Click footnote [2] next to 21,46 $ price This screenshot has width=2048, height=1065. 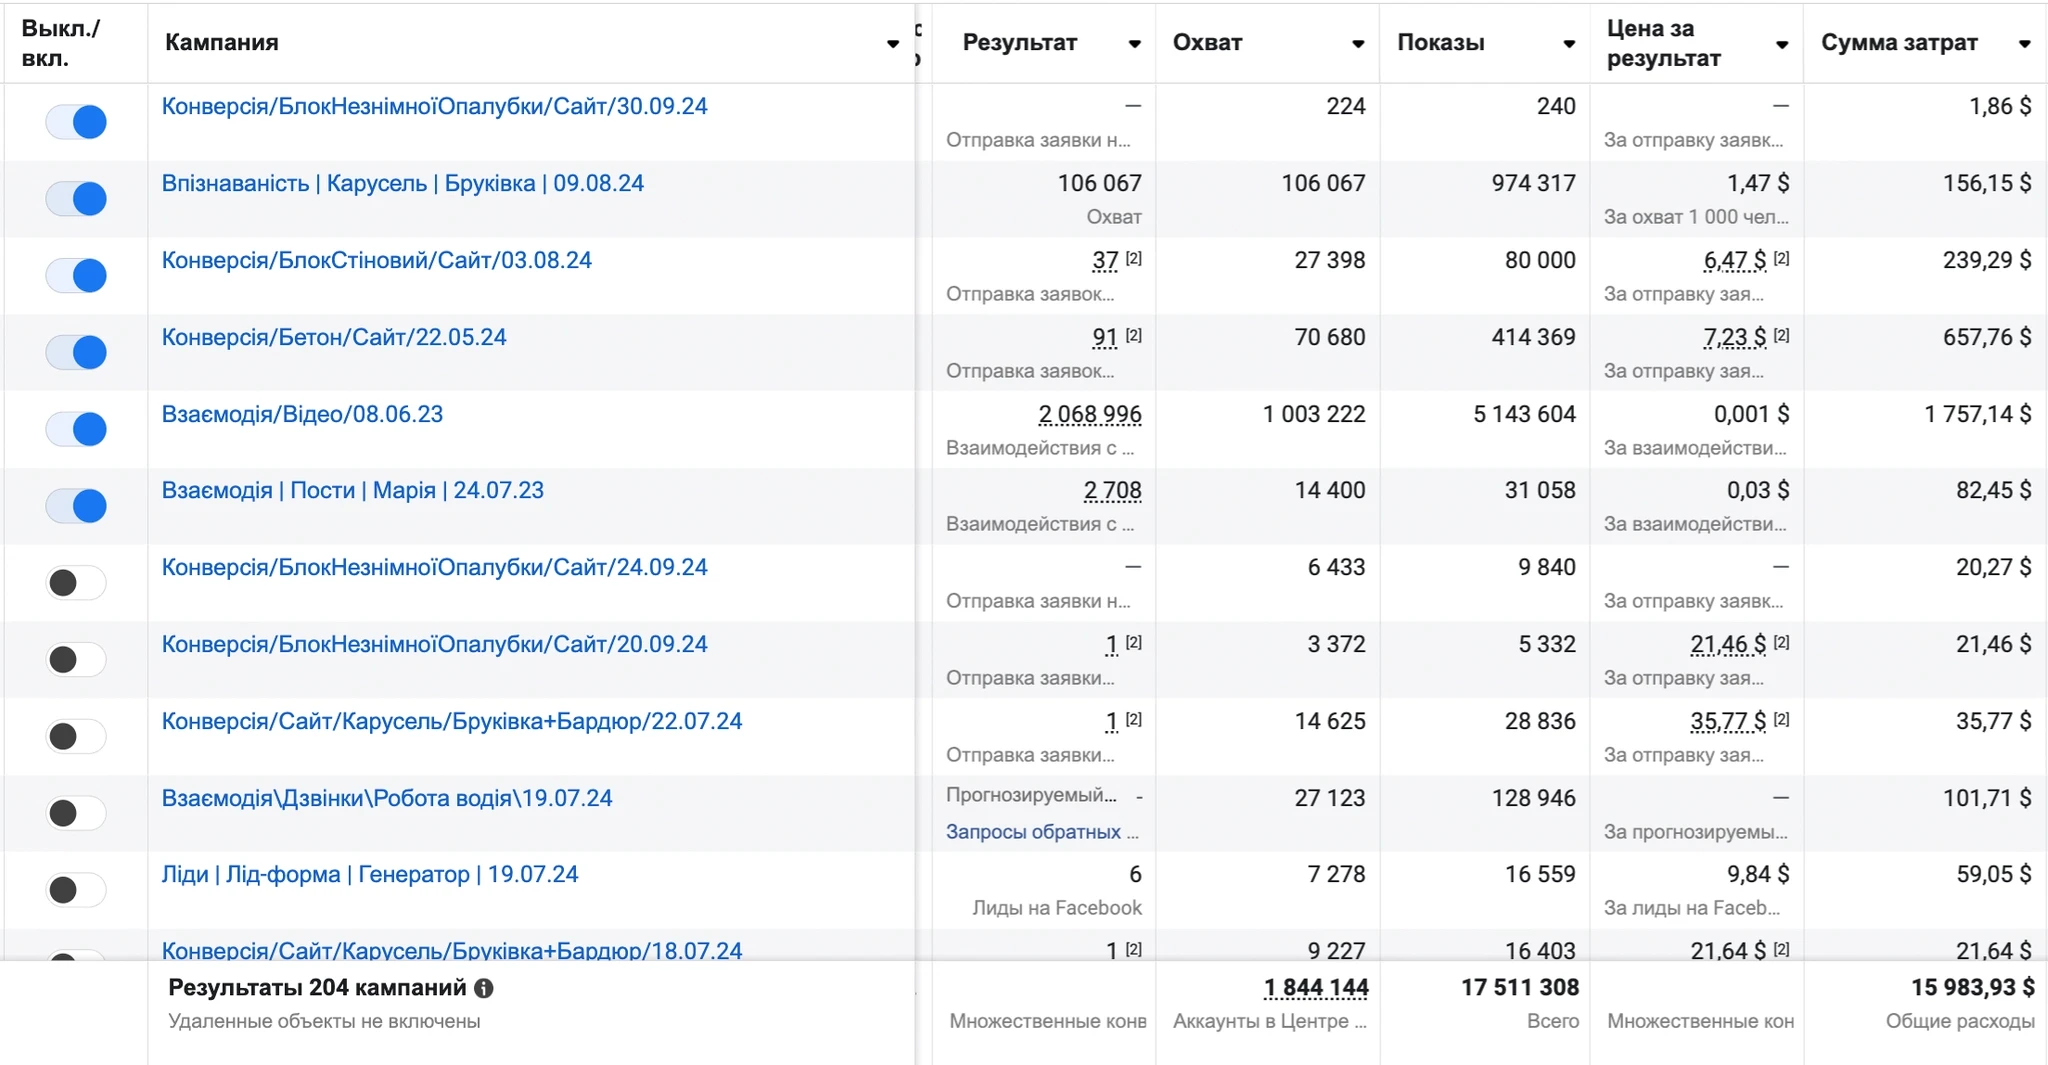pos(1781,642)
